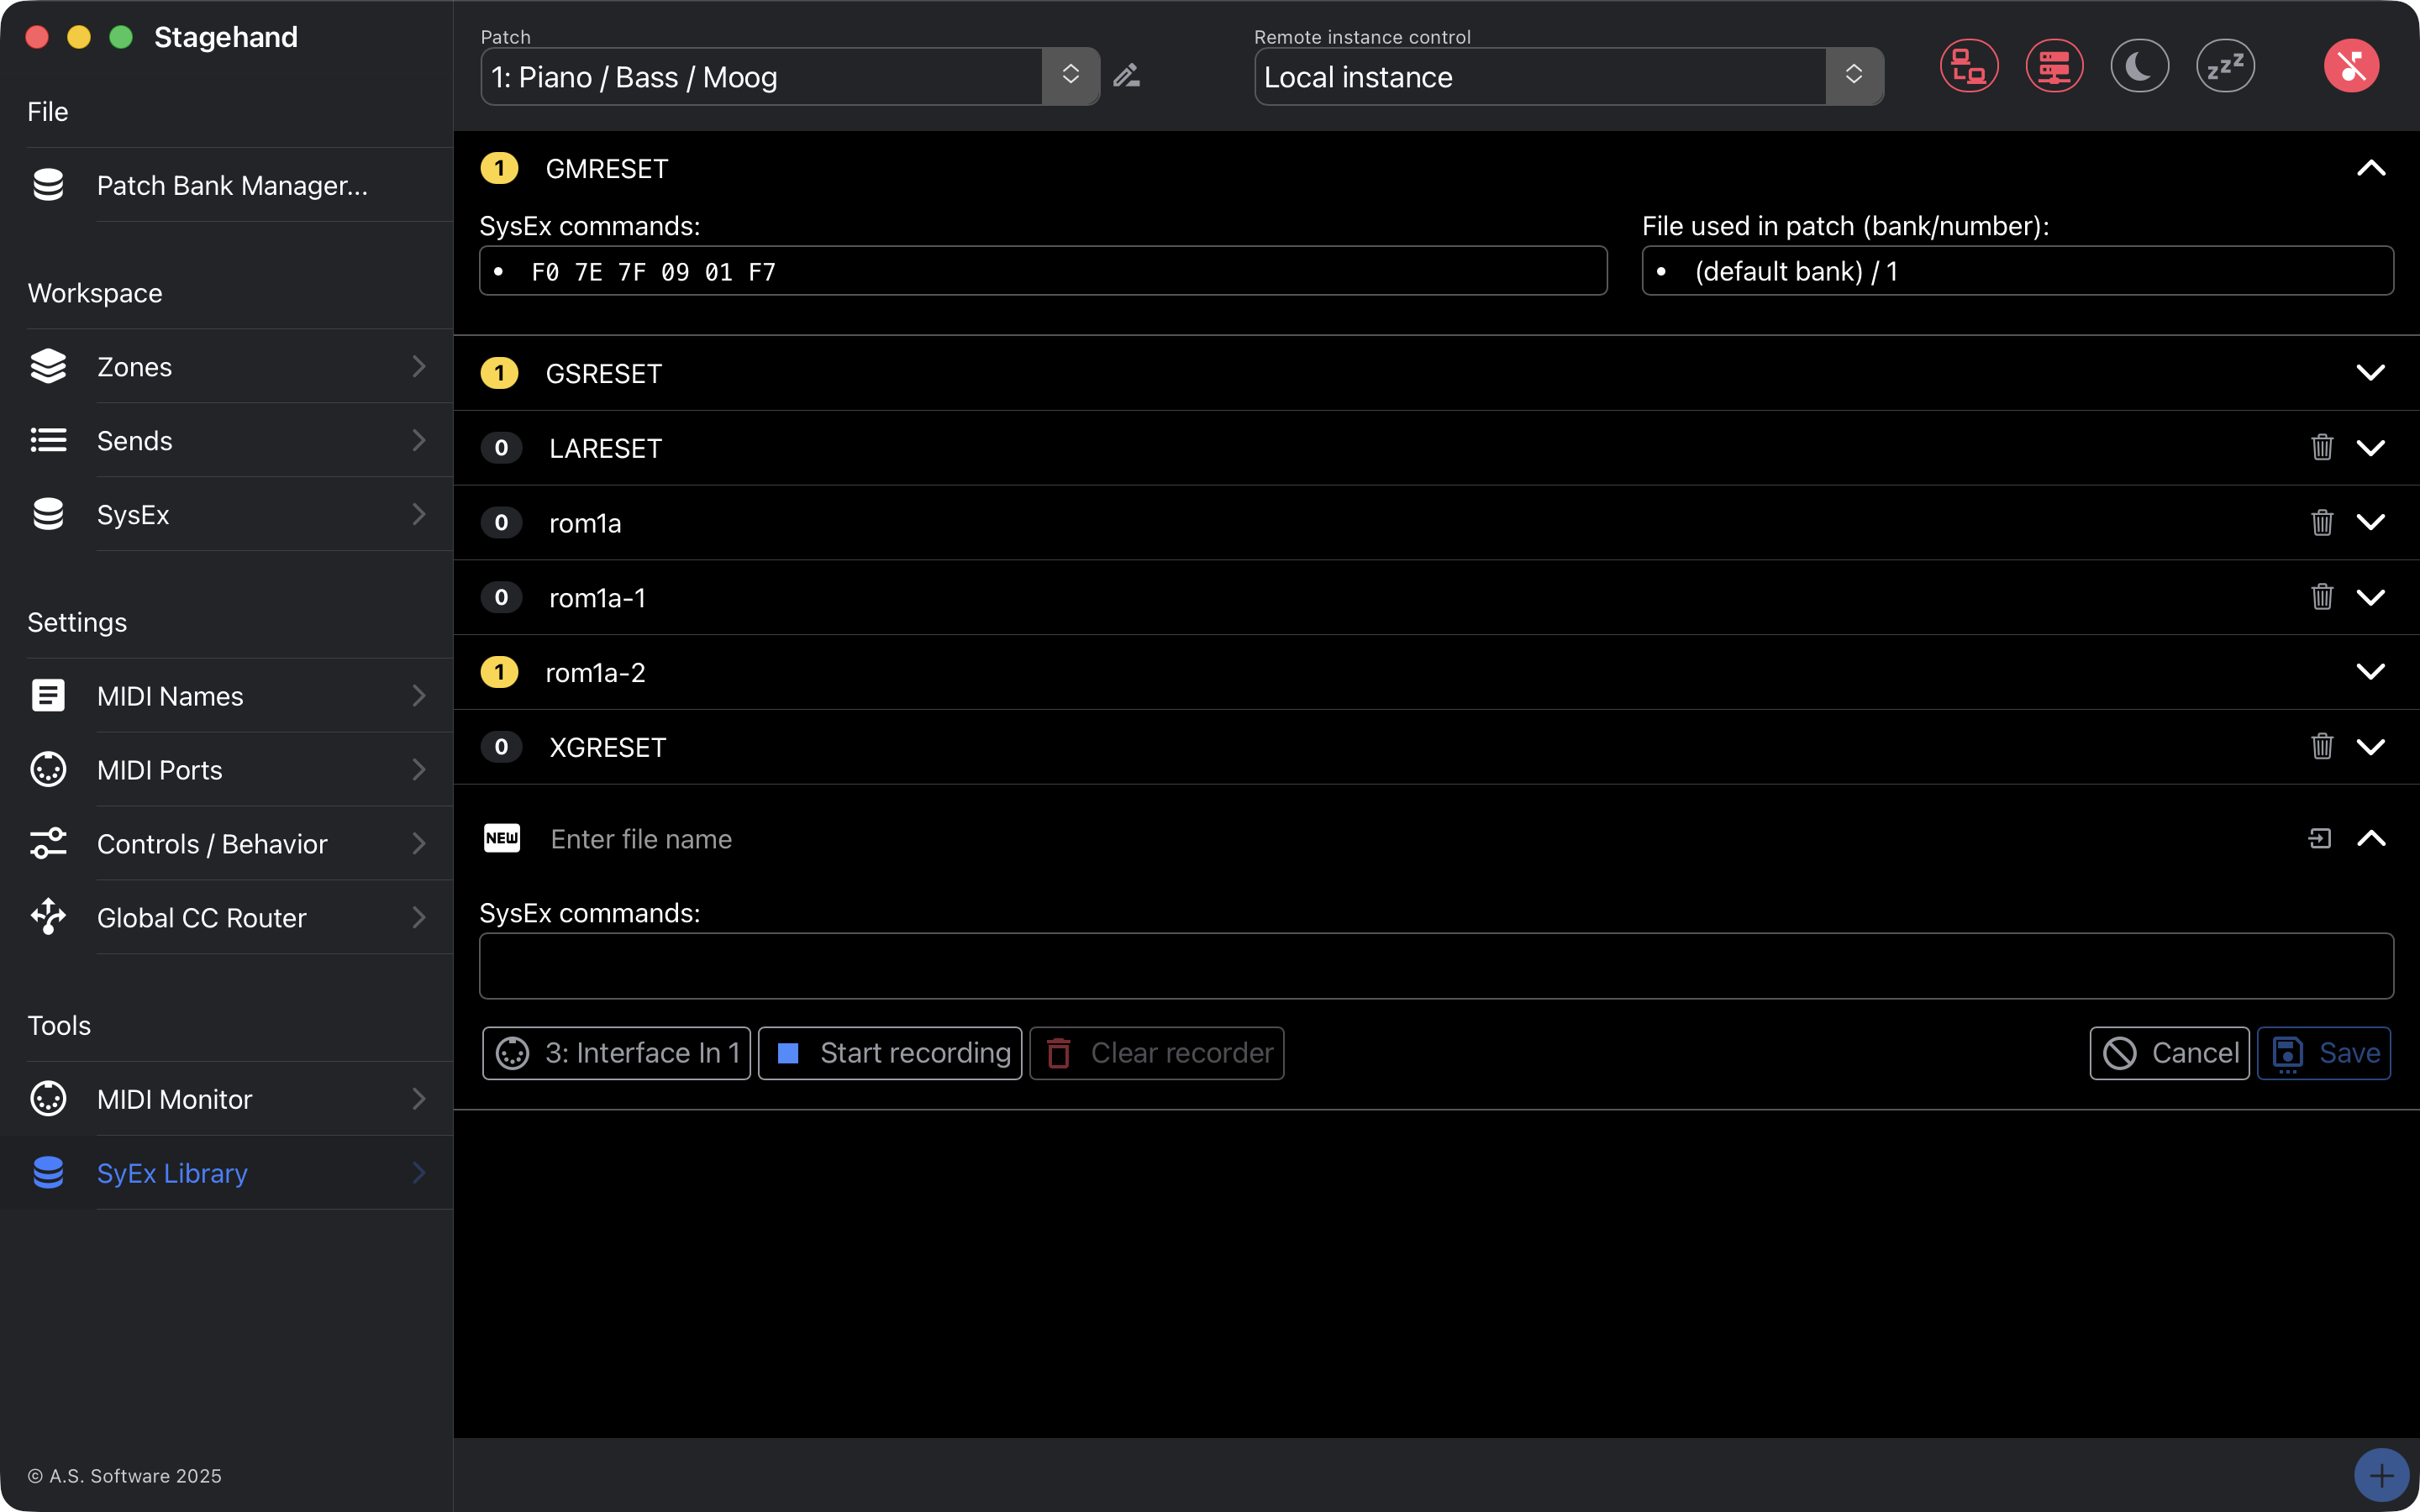Collapse the GMRESET entry
Image resolution: width=2420 pixels, height=1512 pixels.
pos(2371,168)
